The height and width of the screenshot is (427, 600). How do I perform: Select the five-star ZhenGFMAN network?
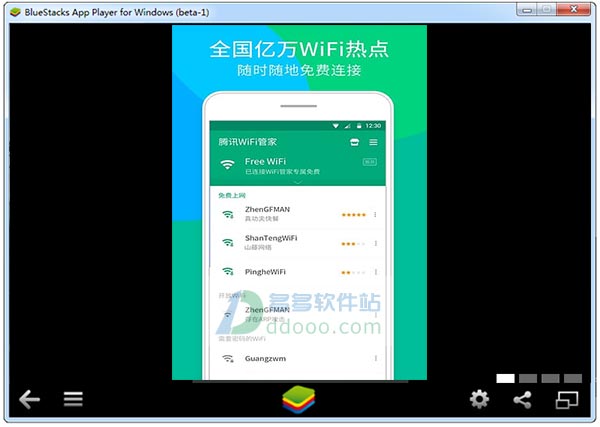pyautogui.click(x=297, y=214)
